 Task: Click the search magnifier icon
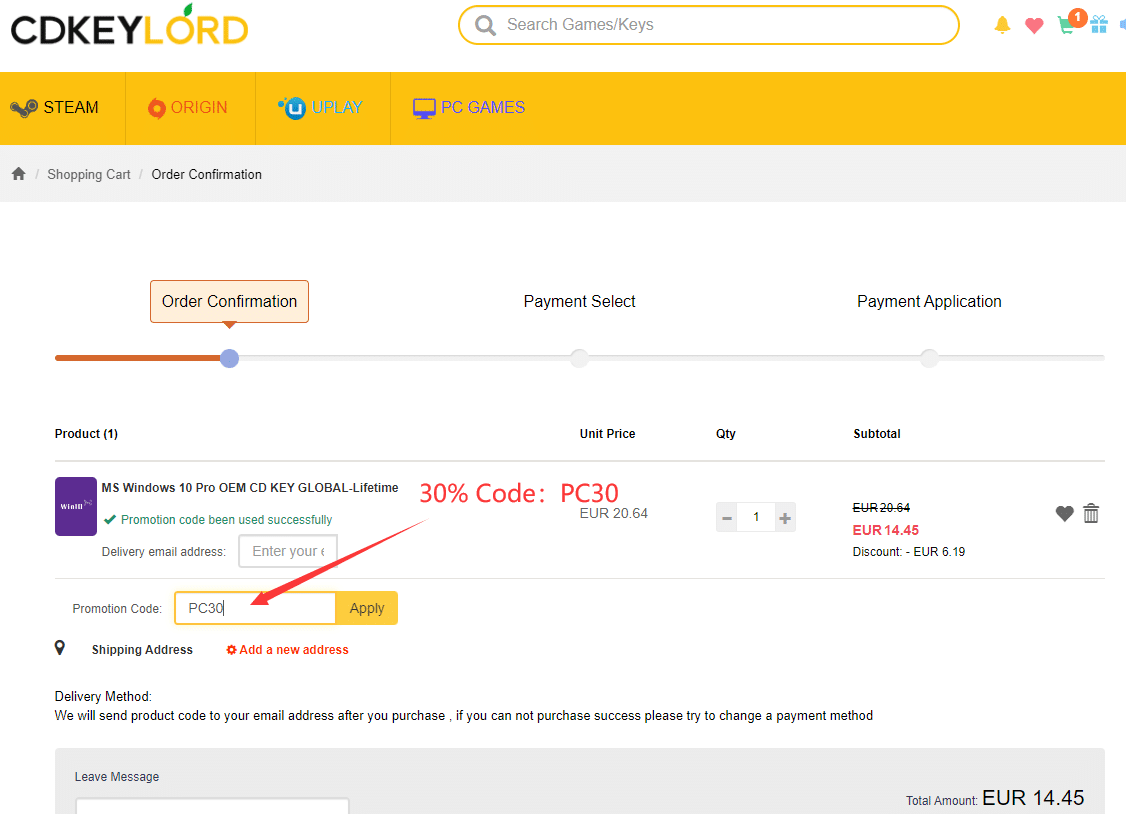click(x=486, y=25)
